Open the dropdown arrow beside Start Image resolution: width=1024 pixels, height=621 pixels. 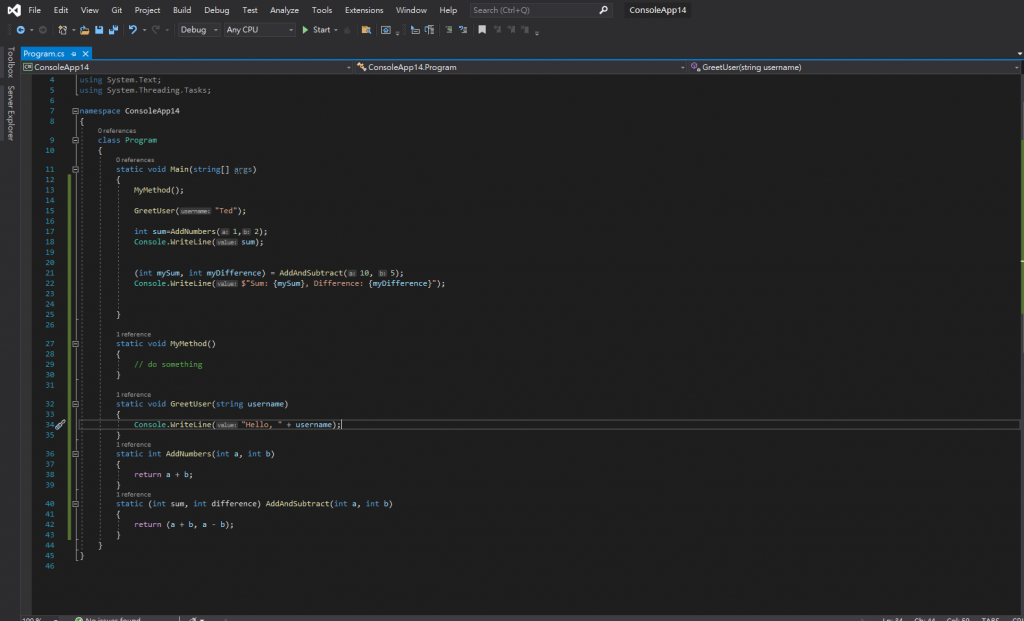pos(336,30)
